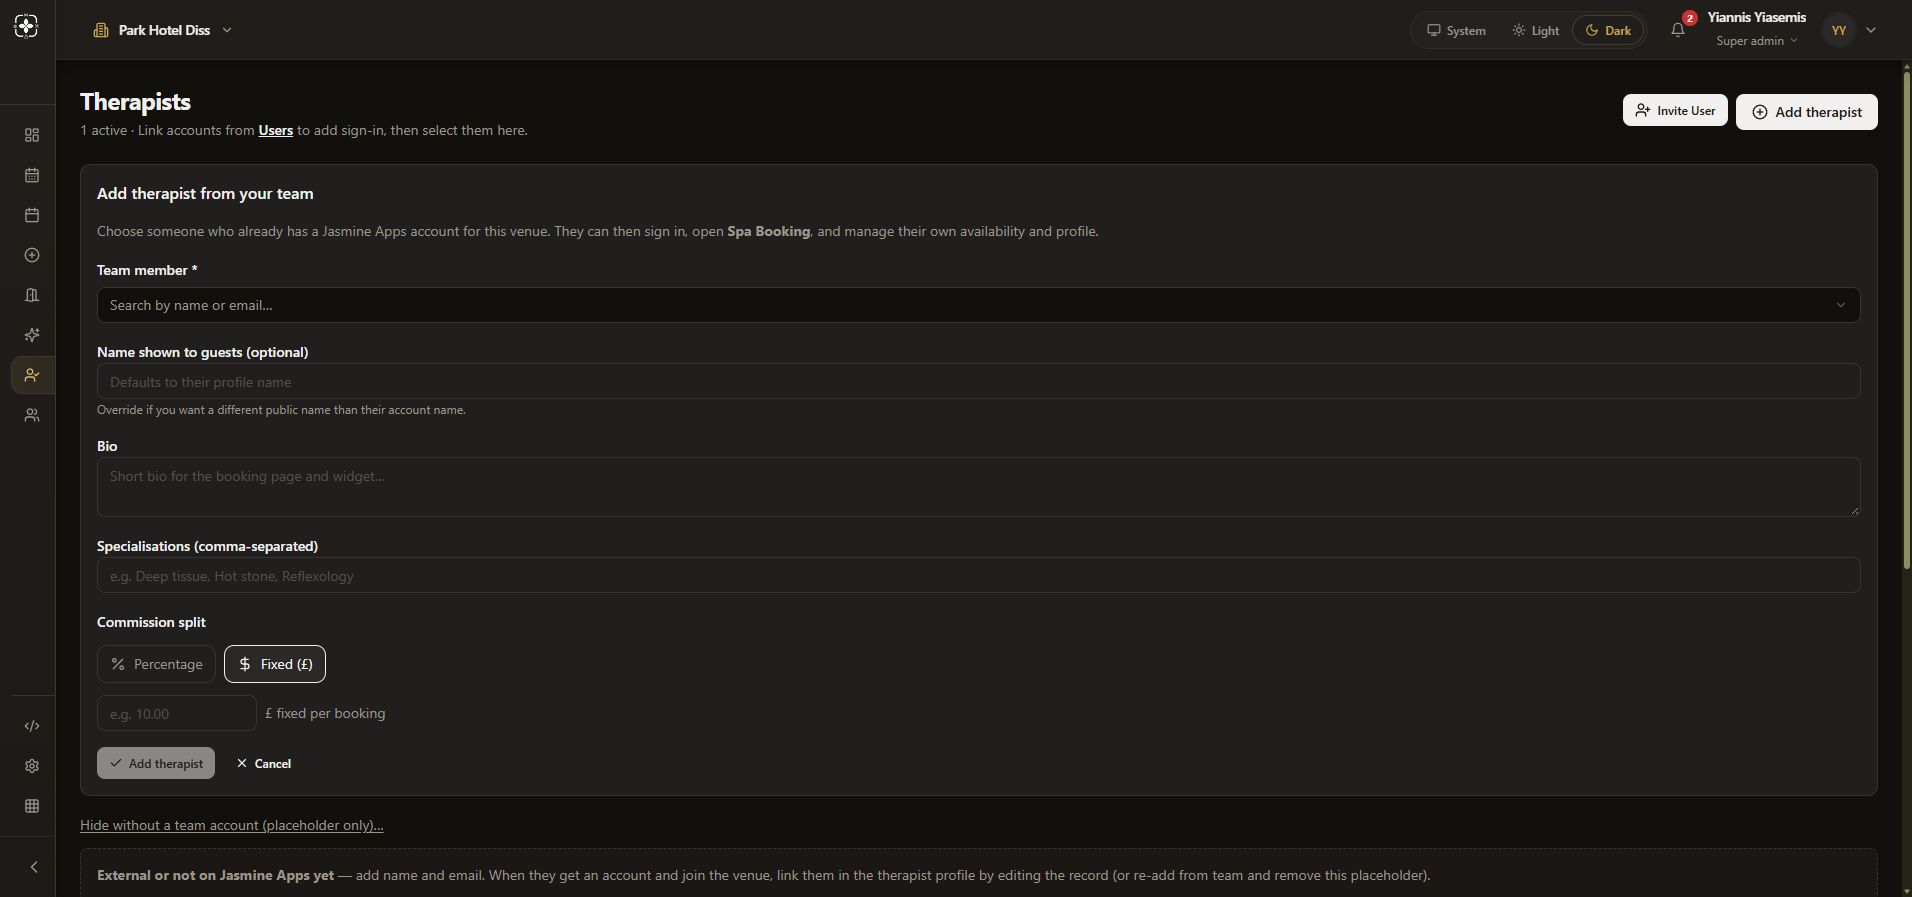Click 'Add therapist from your team' heading
Image resolution: width=1912 pixels, height=897 pixels.
point(205,194)
